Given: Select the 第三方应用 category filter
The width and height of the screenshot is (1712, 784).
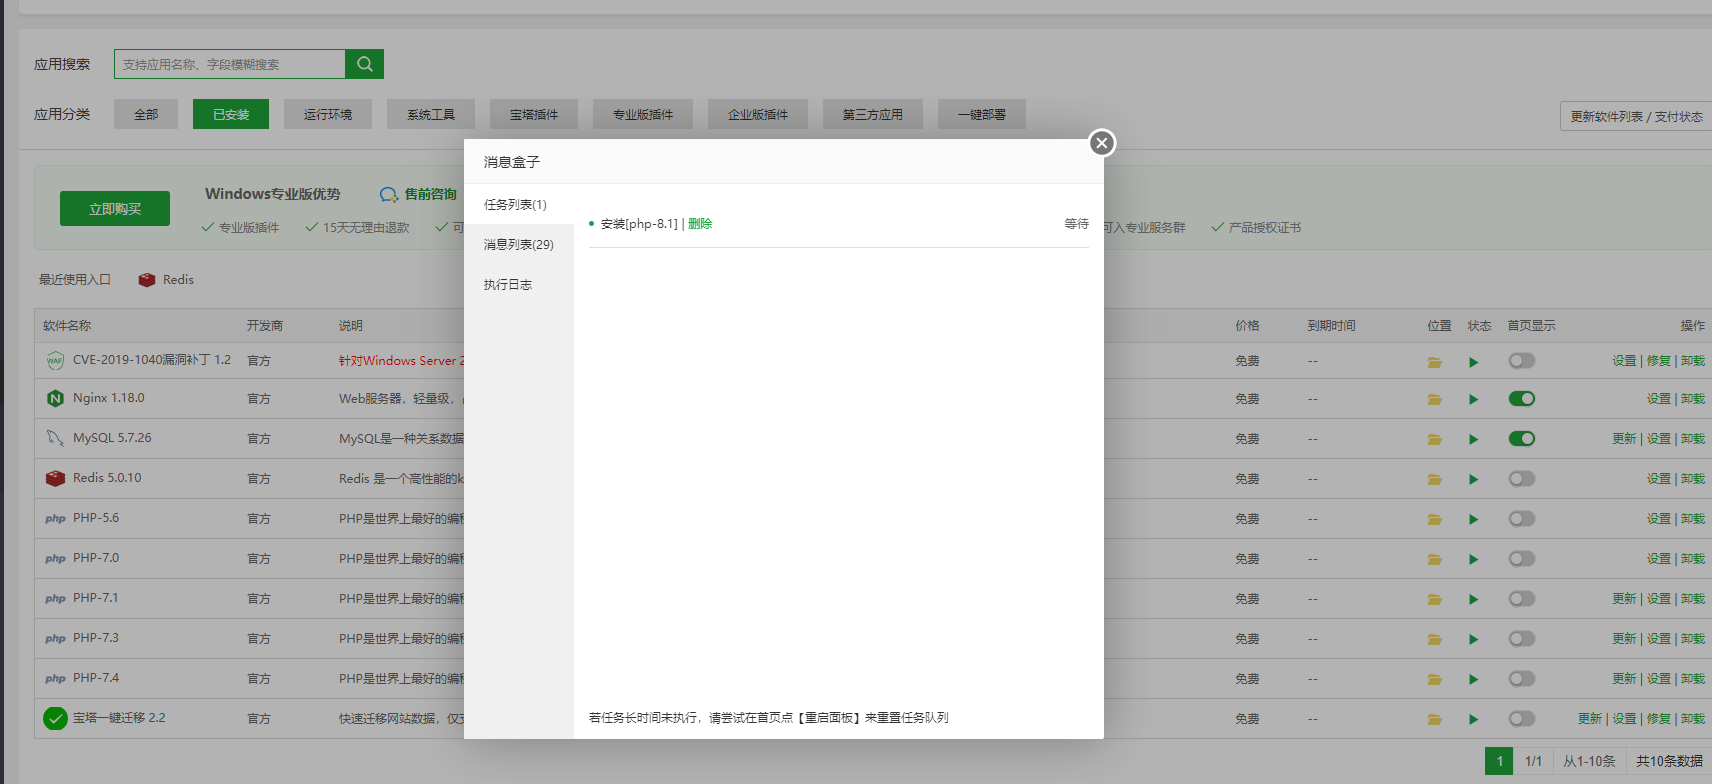Looking at the screenshot, I should tap(873, 114).
